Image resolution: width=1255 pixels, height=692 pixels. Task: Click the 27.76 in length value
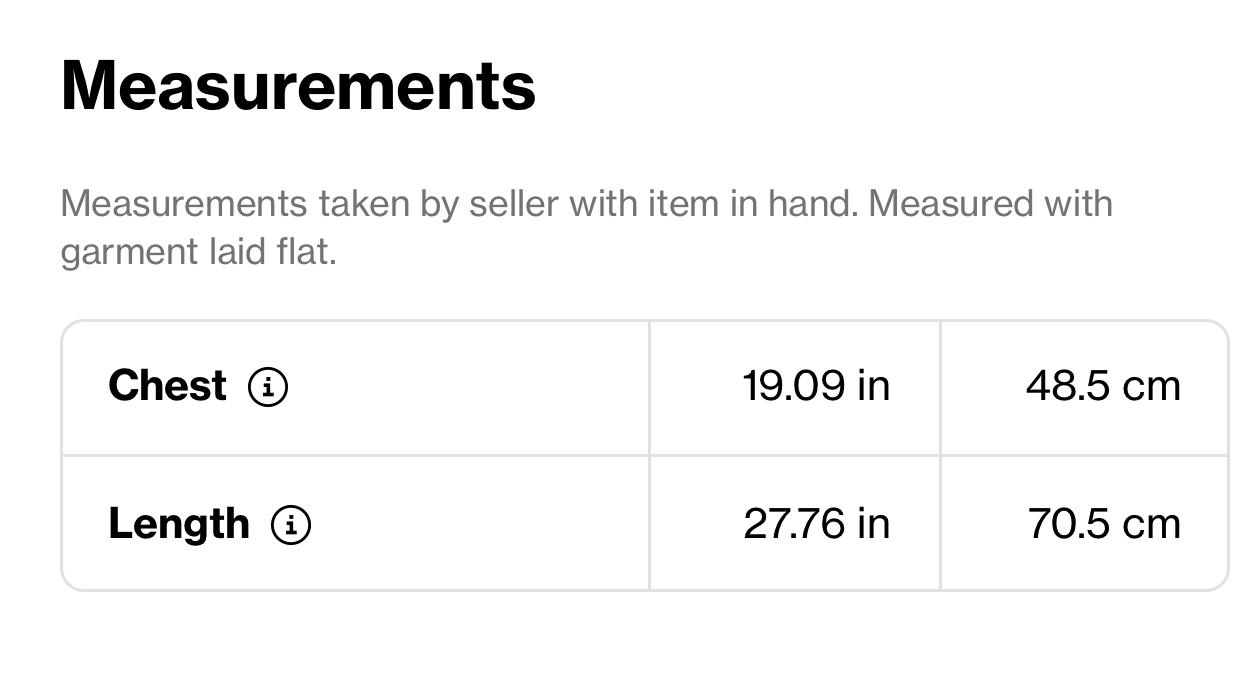coord(816,524)
